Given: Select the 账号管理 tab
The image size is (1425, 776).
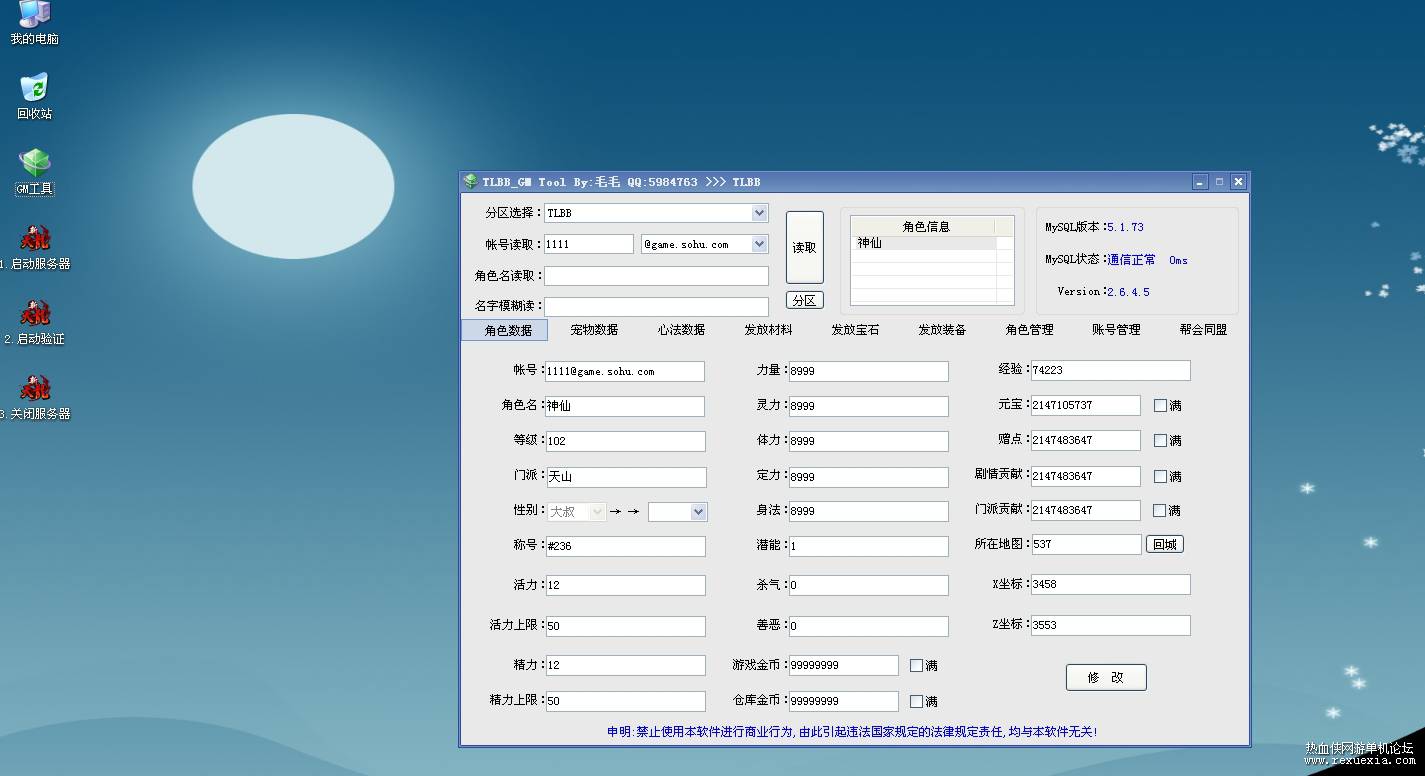Looking at the screenshot, I should 1116,330.
